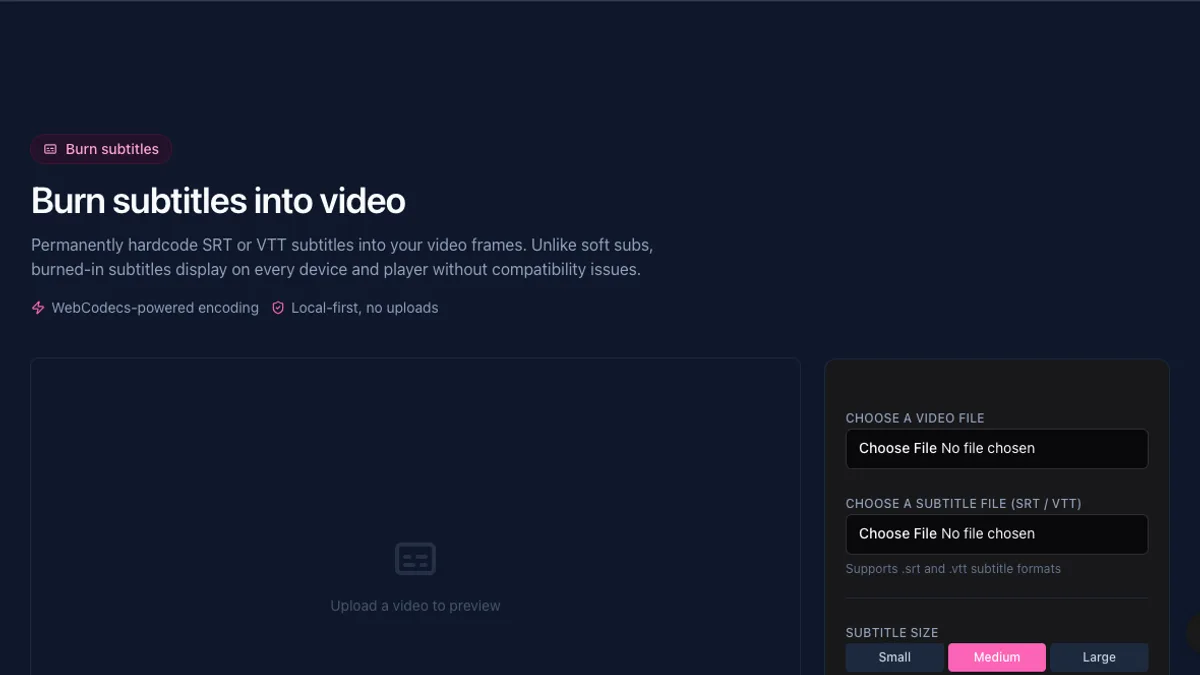Select Large subtitle size
The width and height of the screenshot is (1200, 675).
(x=1099, y=657)
